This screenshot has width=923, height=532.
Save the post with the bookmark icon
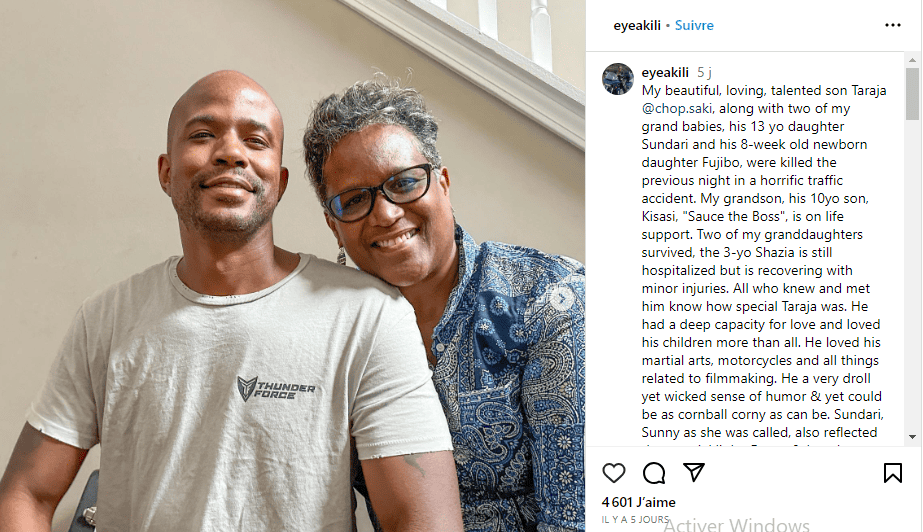pos(892,473)
